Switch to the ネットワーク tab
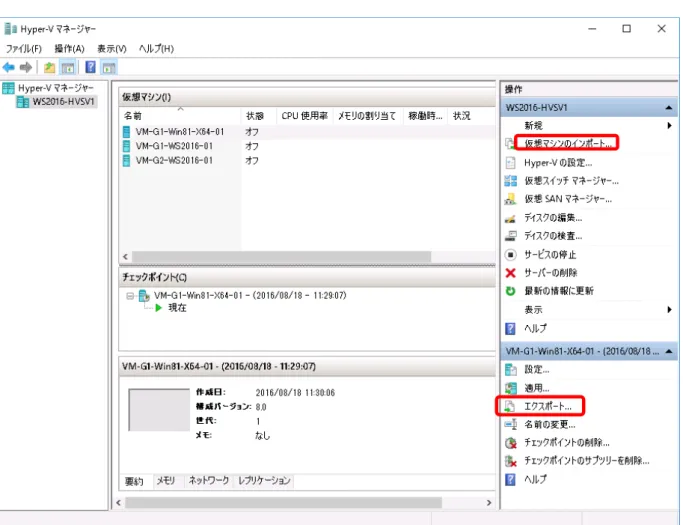Viewport: 683px width, 525px height. coord(209,481)
